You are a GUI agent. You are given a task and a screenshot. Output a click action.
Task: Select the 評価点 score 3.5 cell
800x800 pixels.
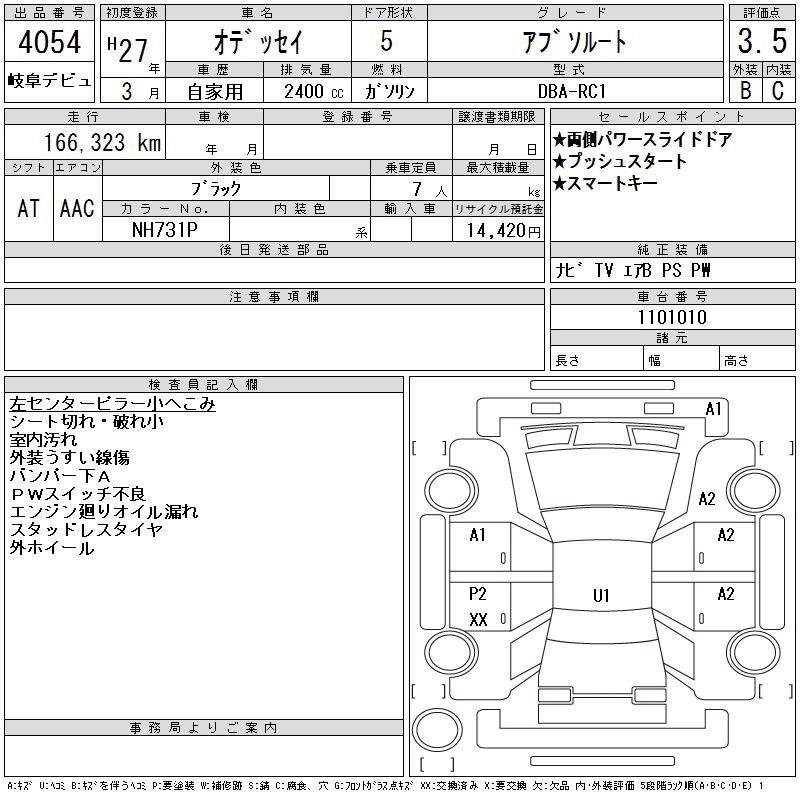coord(761,42)
